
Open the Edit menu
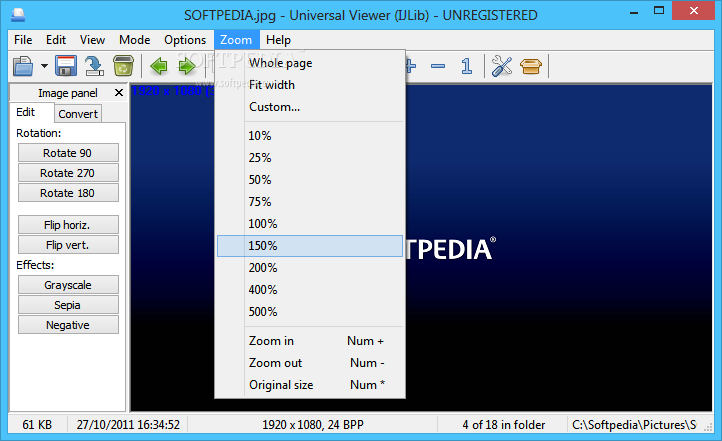pos(56,40)
